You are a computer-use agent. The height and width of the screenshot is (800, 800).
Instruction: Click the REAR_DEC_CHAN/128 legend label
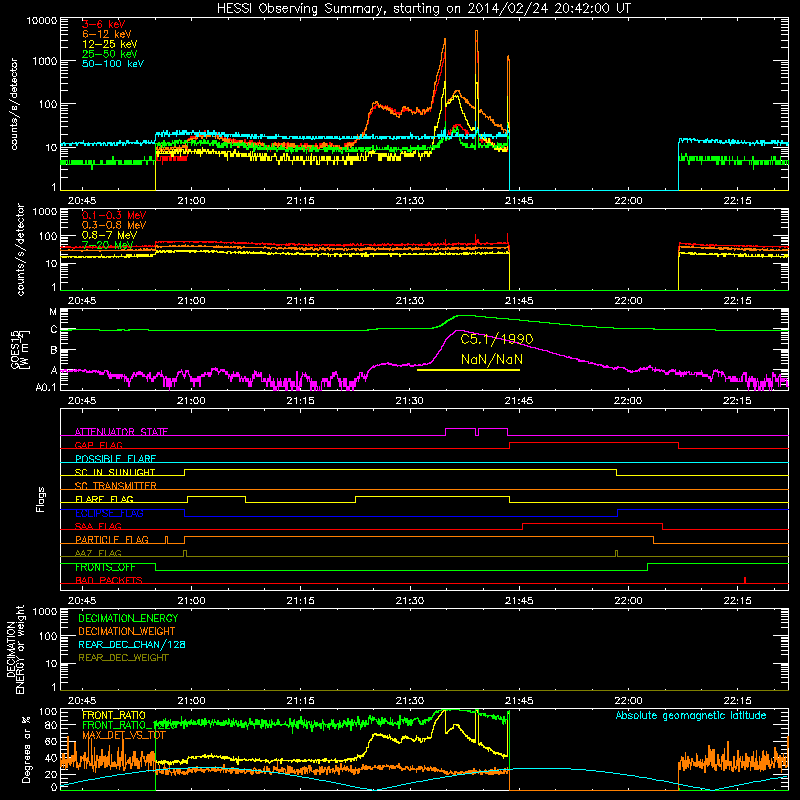click(x=132, y=645)
